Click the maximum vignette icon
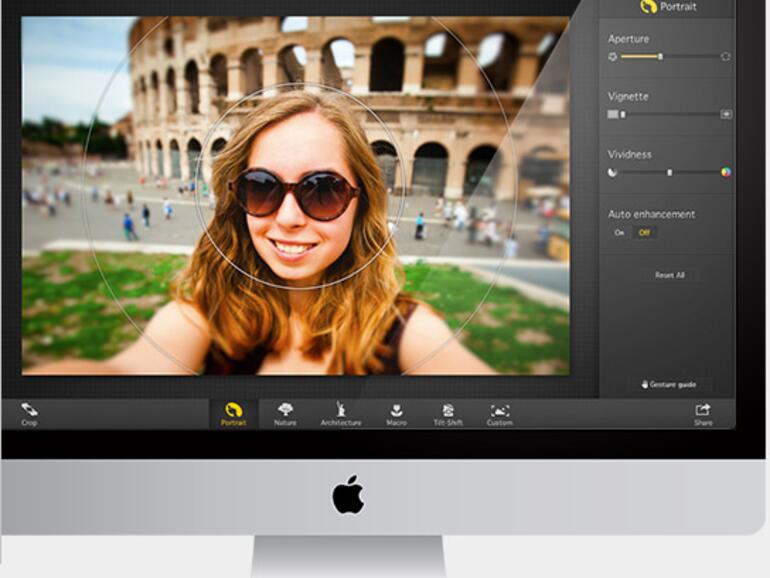 coord(726,114)
